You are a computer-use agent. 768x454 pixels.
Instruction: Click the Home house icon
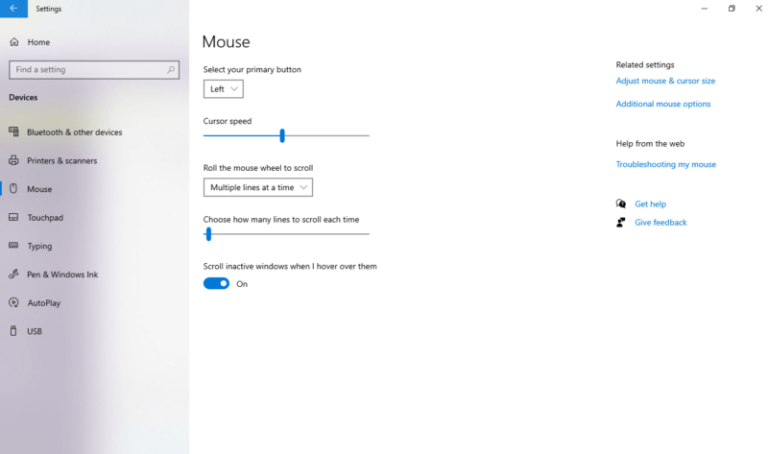[14, 42]
